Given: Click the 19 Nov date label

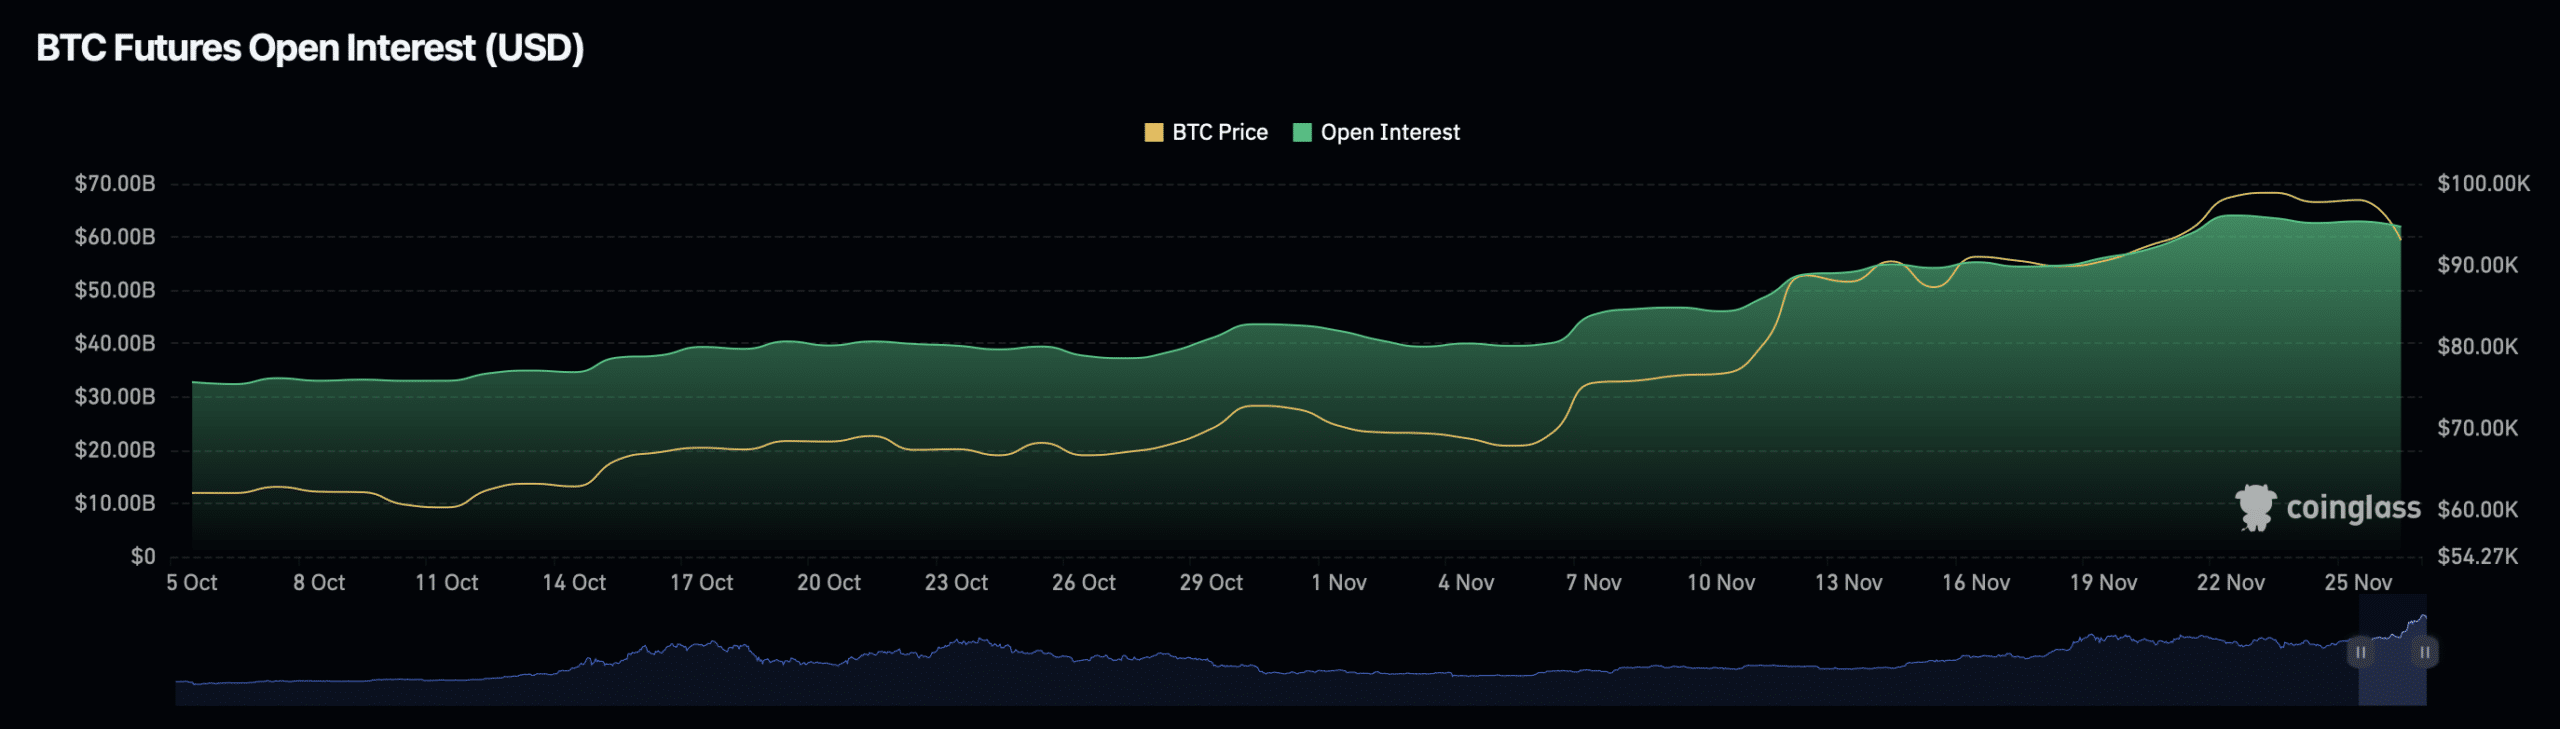Looking at the screenshot, I should (2103, 582).
